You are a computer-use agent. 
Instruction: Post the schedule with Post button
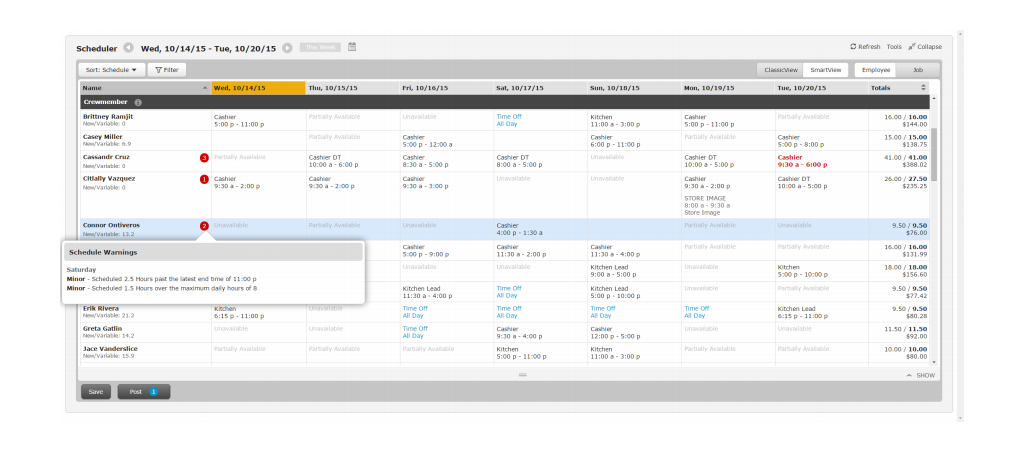144,392
